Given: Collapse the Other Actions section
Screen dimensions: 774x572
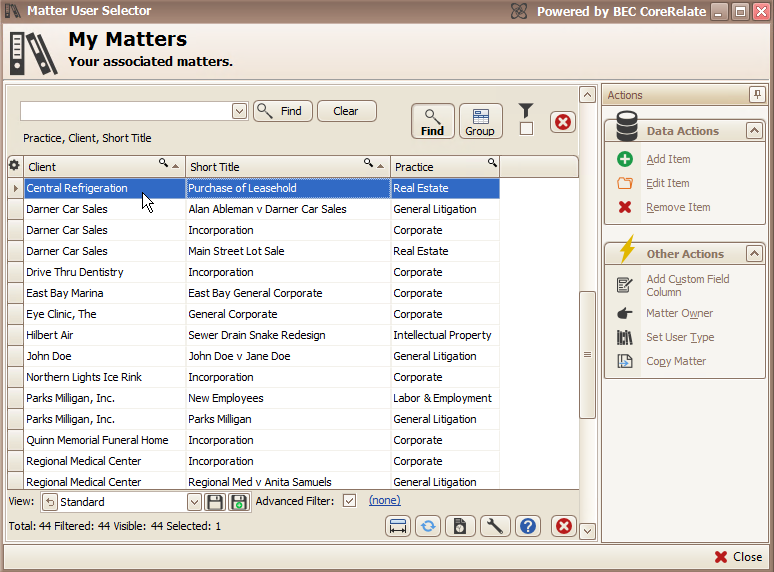Looking at the screenshot, I should click(x=754, y=254).
